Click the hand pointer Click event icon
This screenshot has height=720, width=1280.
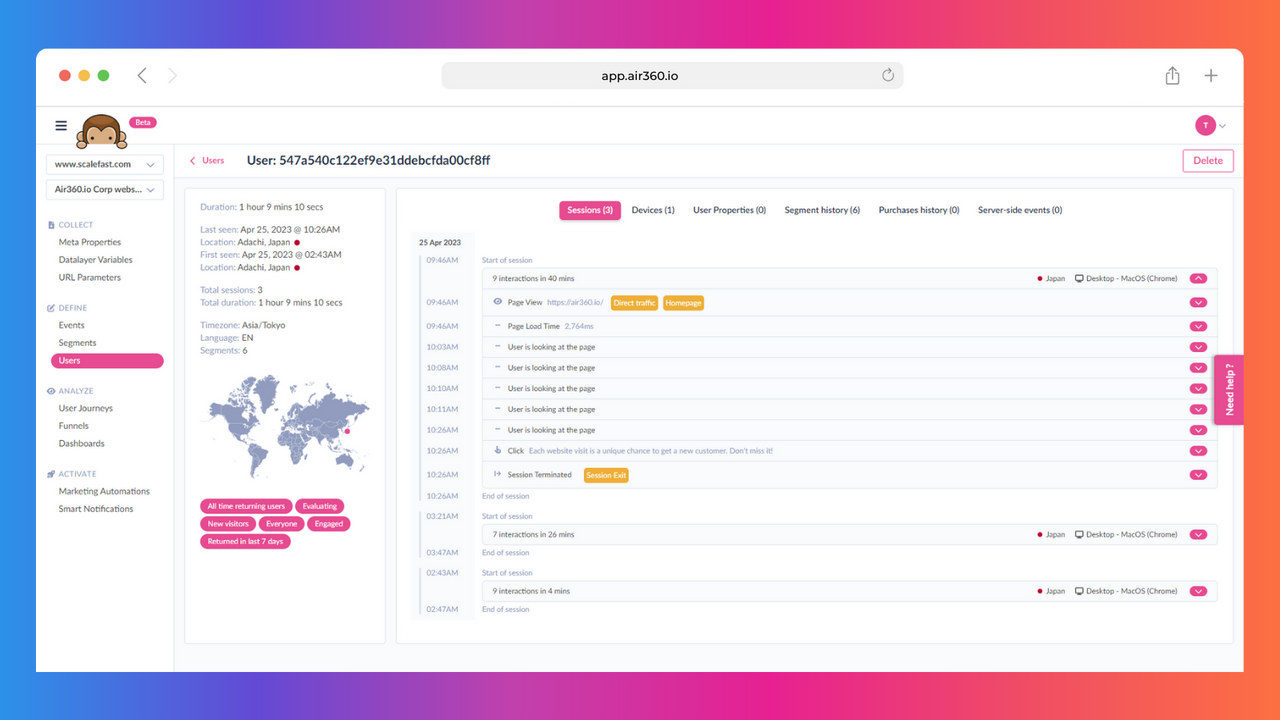coord(497,451)
